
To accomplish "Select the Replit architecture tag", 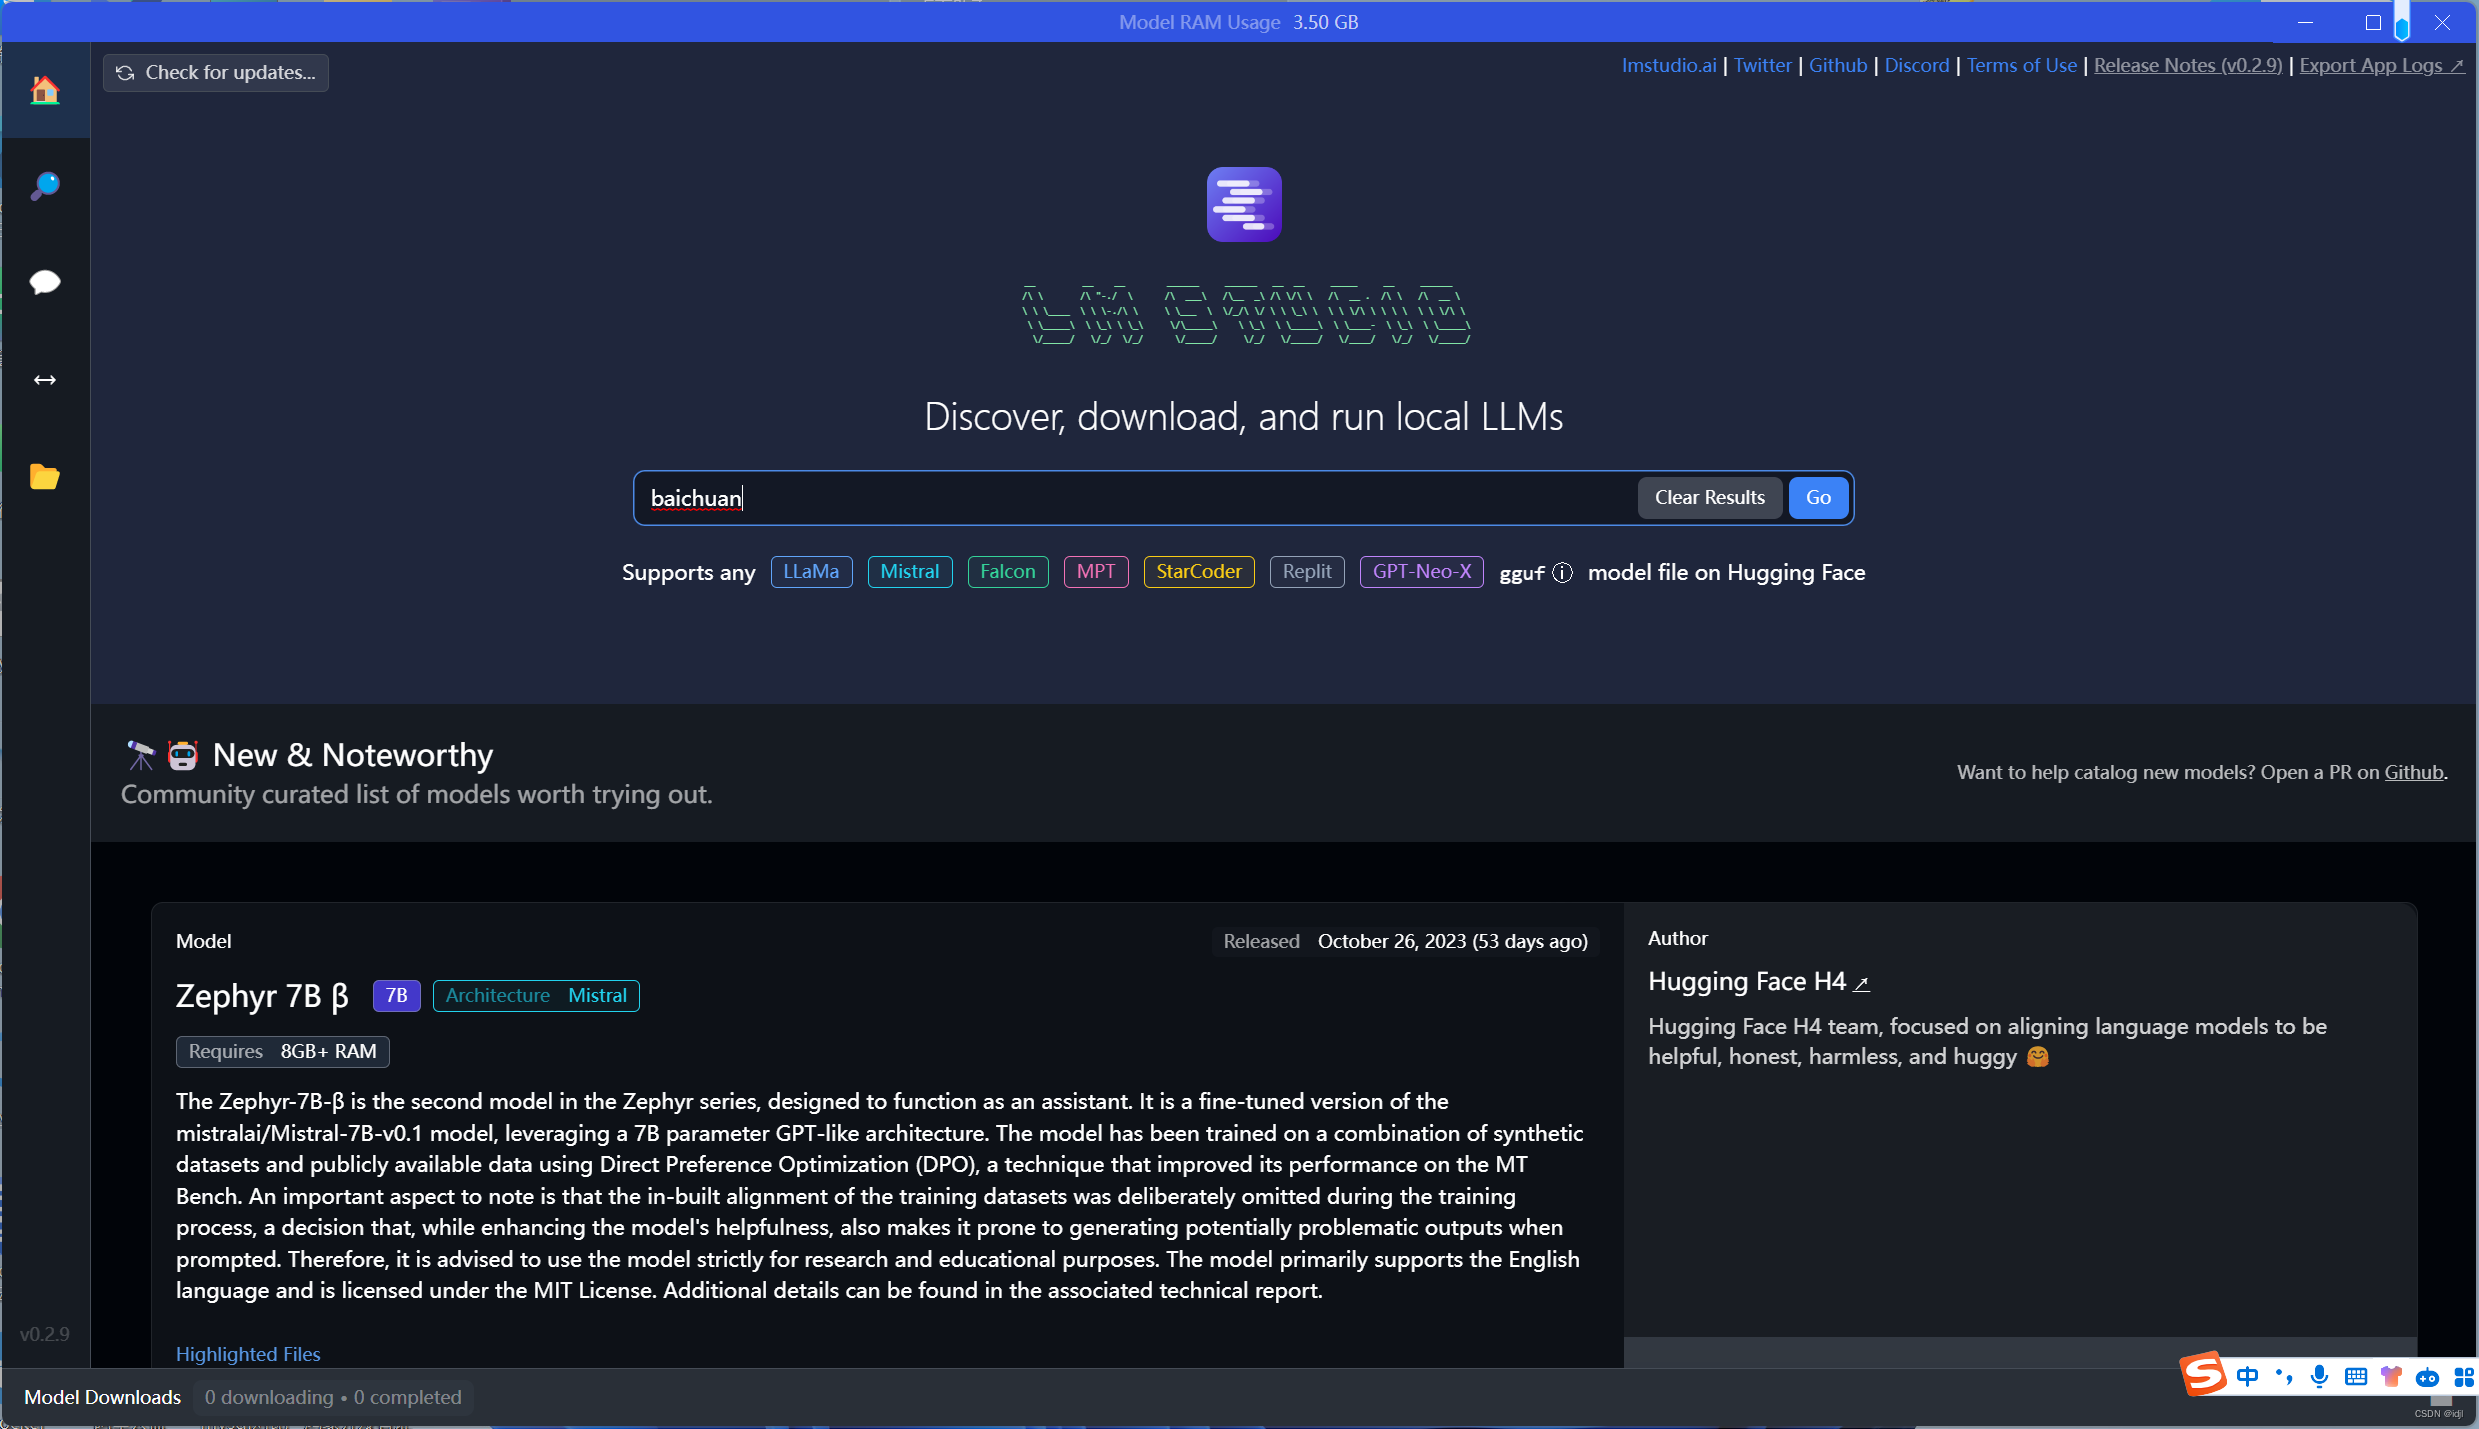I will pyautogui.click(x=1307, y=572).
